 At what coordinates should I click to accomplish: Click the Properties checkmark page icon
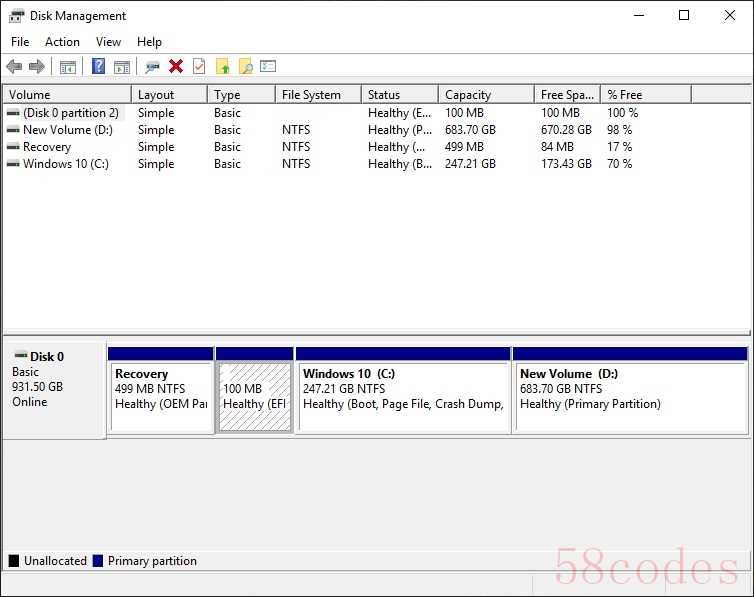[199, 66]
